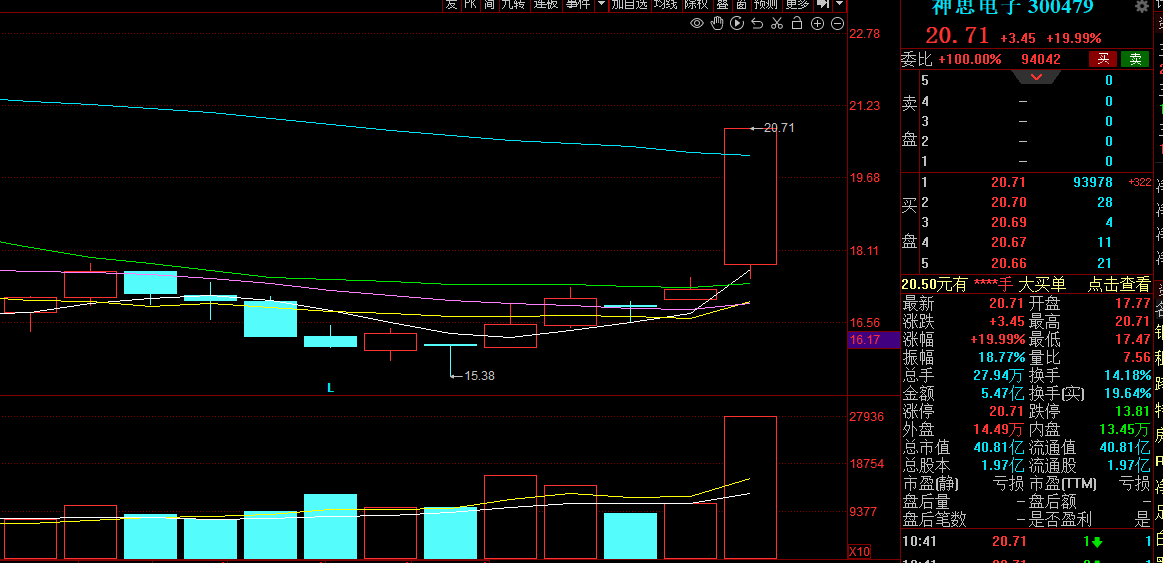Click the latest limit-up candlestick

(750, 197)
